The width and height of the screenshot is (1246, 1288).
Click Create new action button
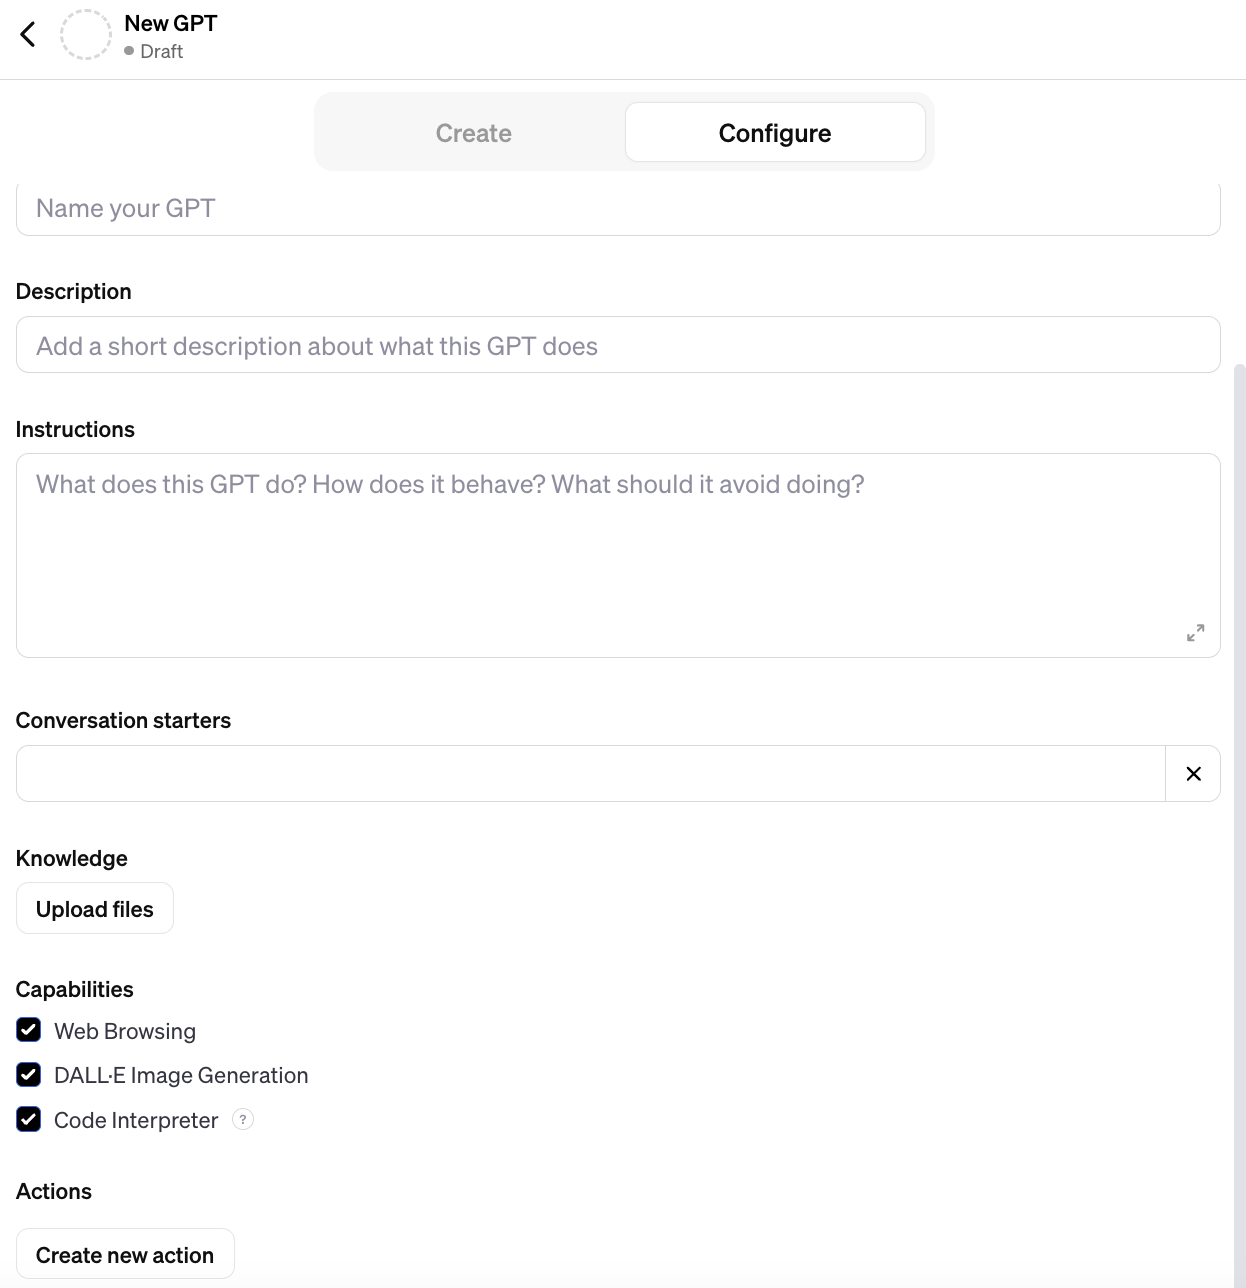tap(125, 1254)
